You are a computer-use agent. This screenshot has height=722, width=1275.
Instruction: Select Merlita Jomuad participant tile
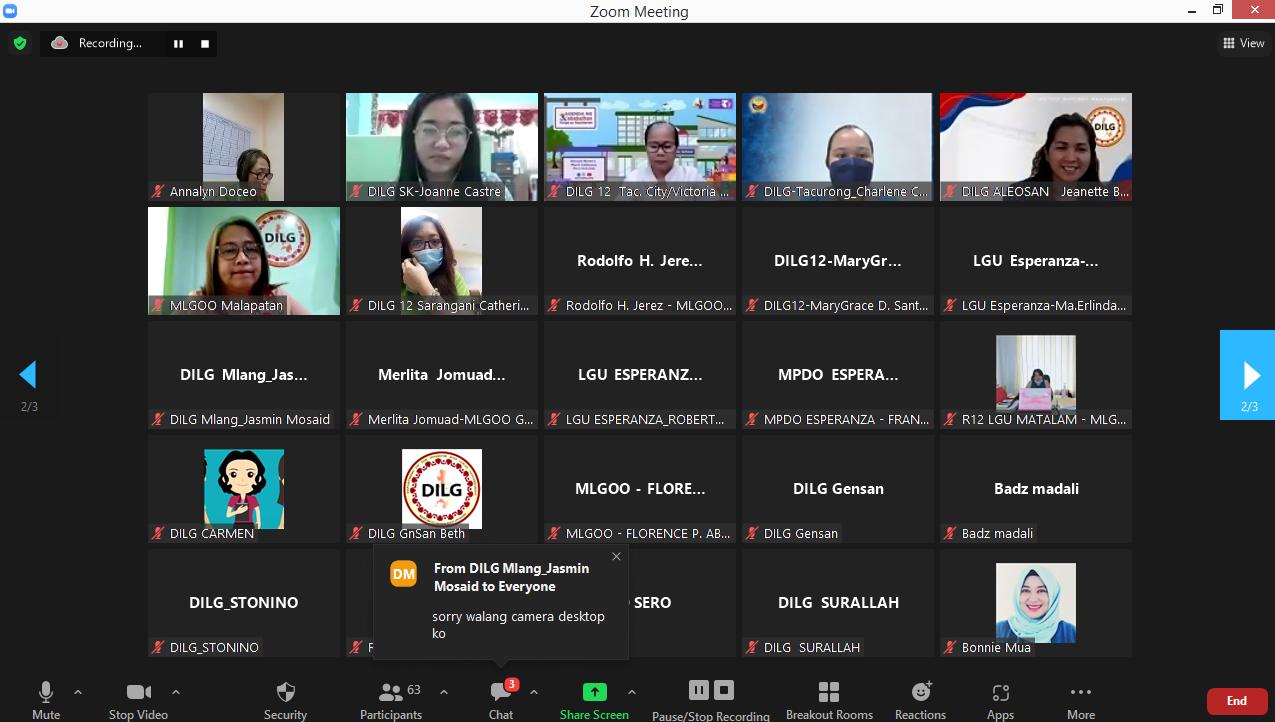click(x=442, y=375)
